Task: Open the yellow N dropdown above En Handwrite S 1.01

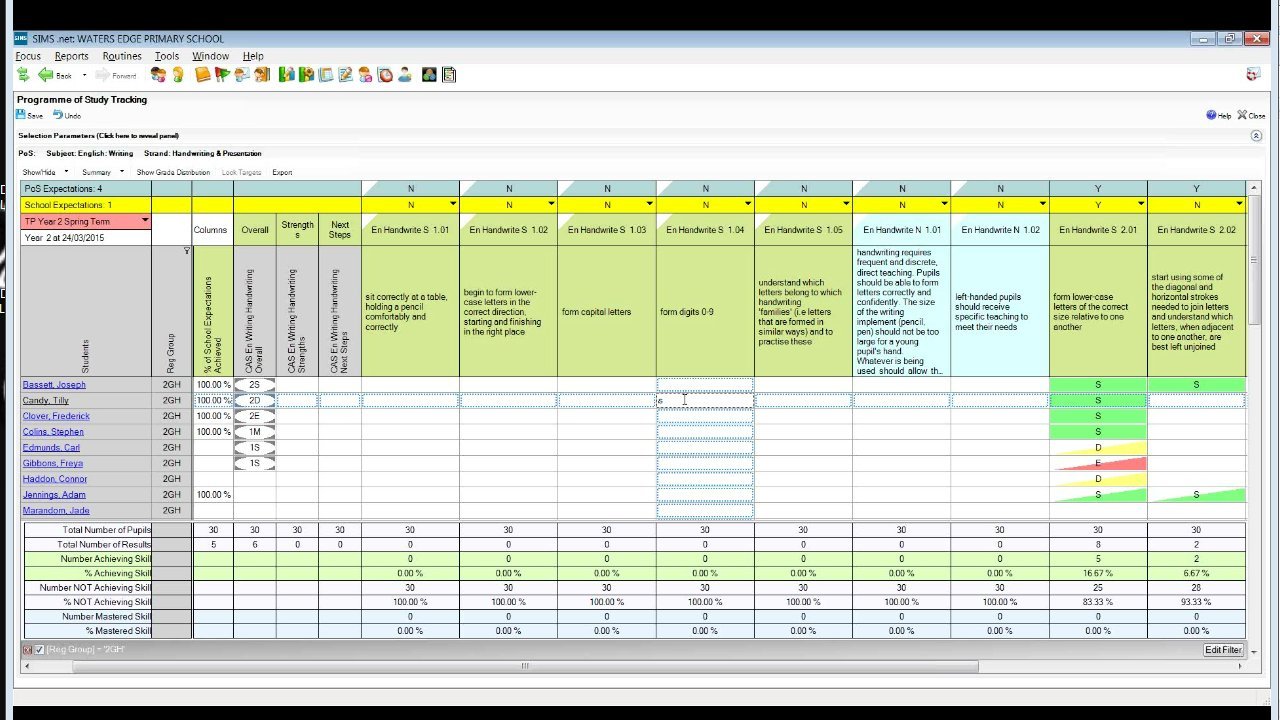Action: pos(453,204)
